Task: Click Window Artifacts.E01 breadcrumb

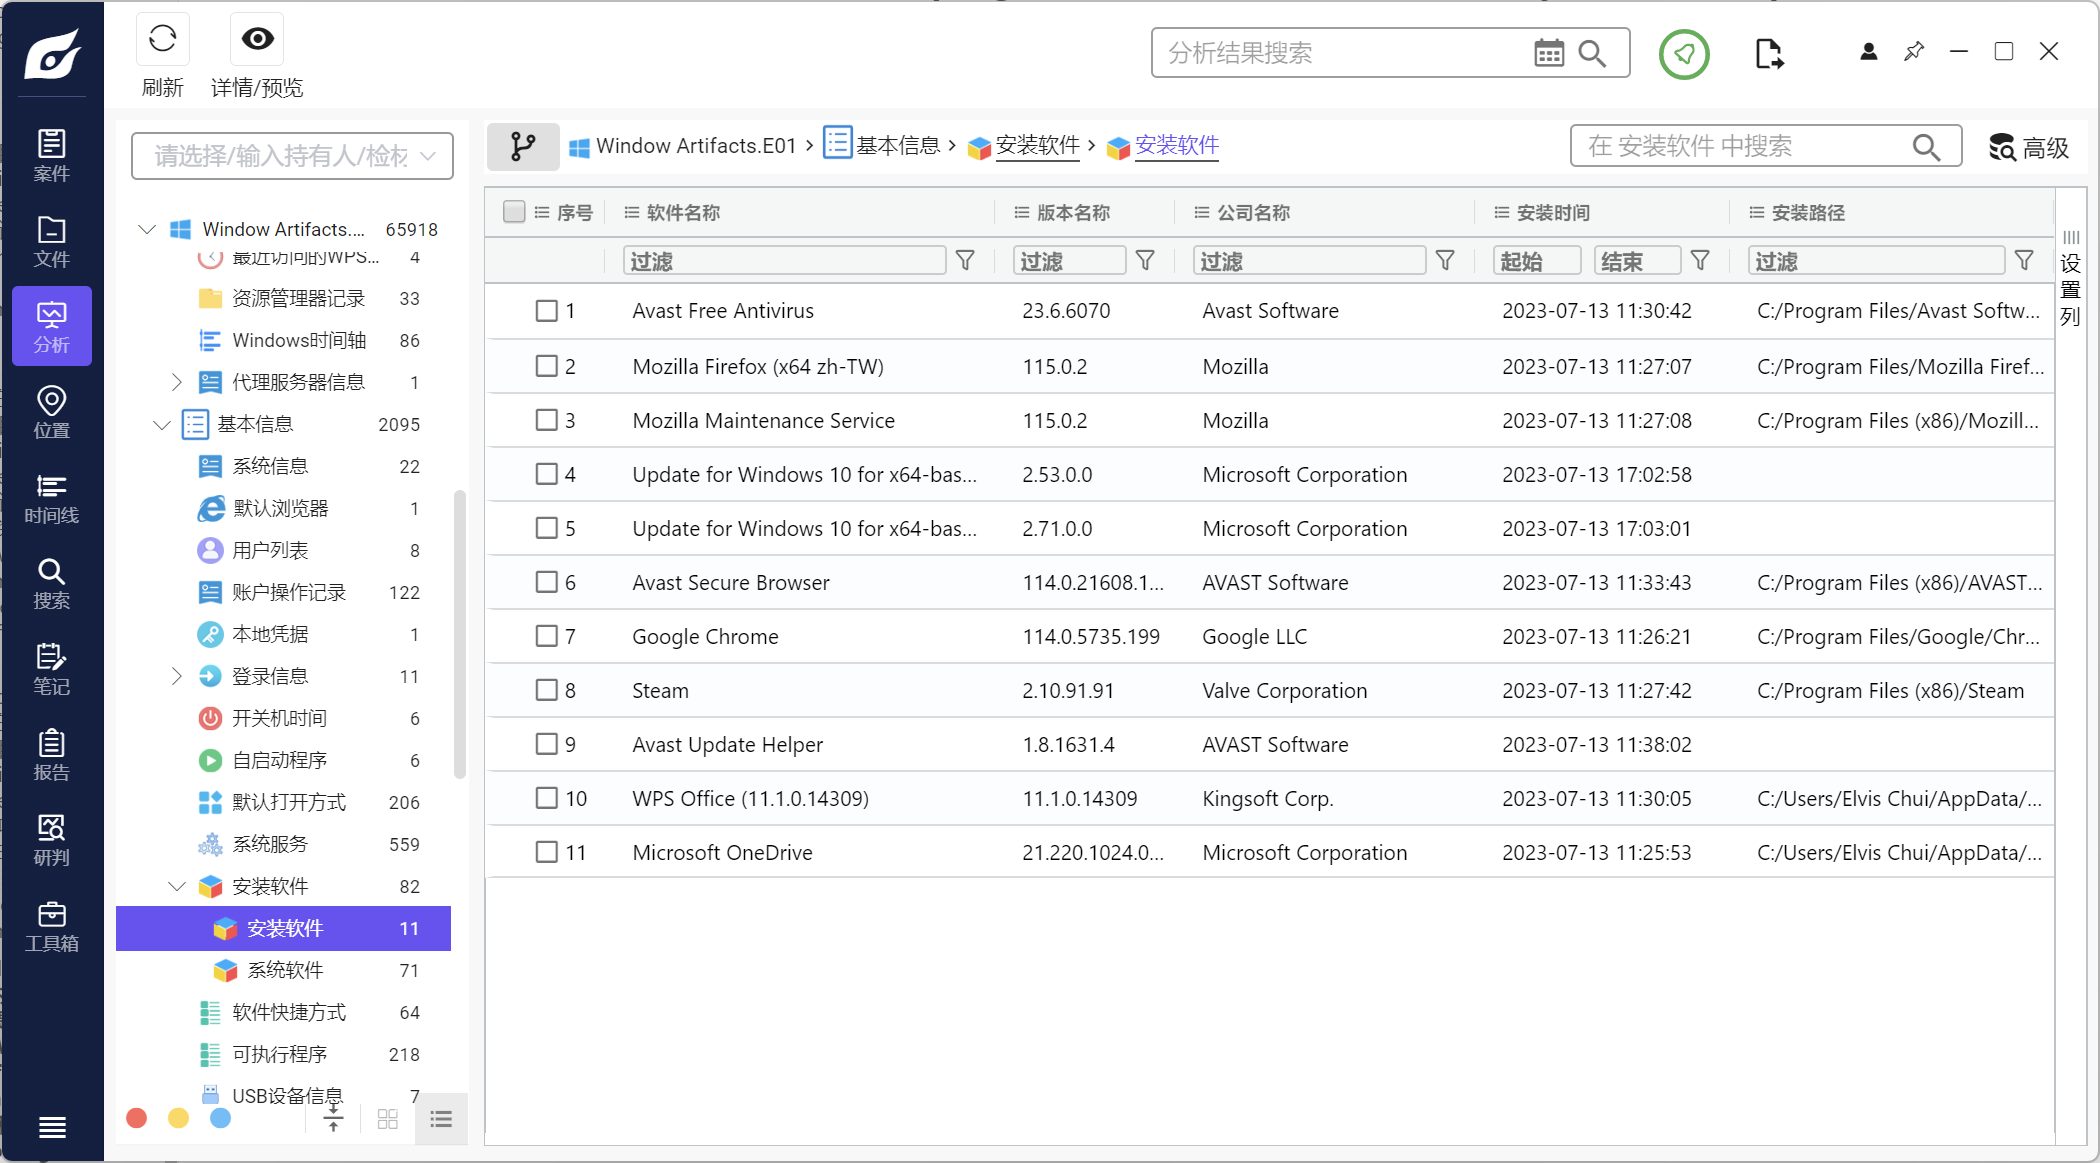Action: click(683, 146)
